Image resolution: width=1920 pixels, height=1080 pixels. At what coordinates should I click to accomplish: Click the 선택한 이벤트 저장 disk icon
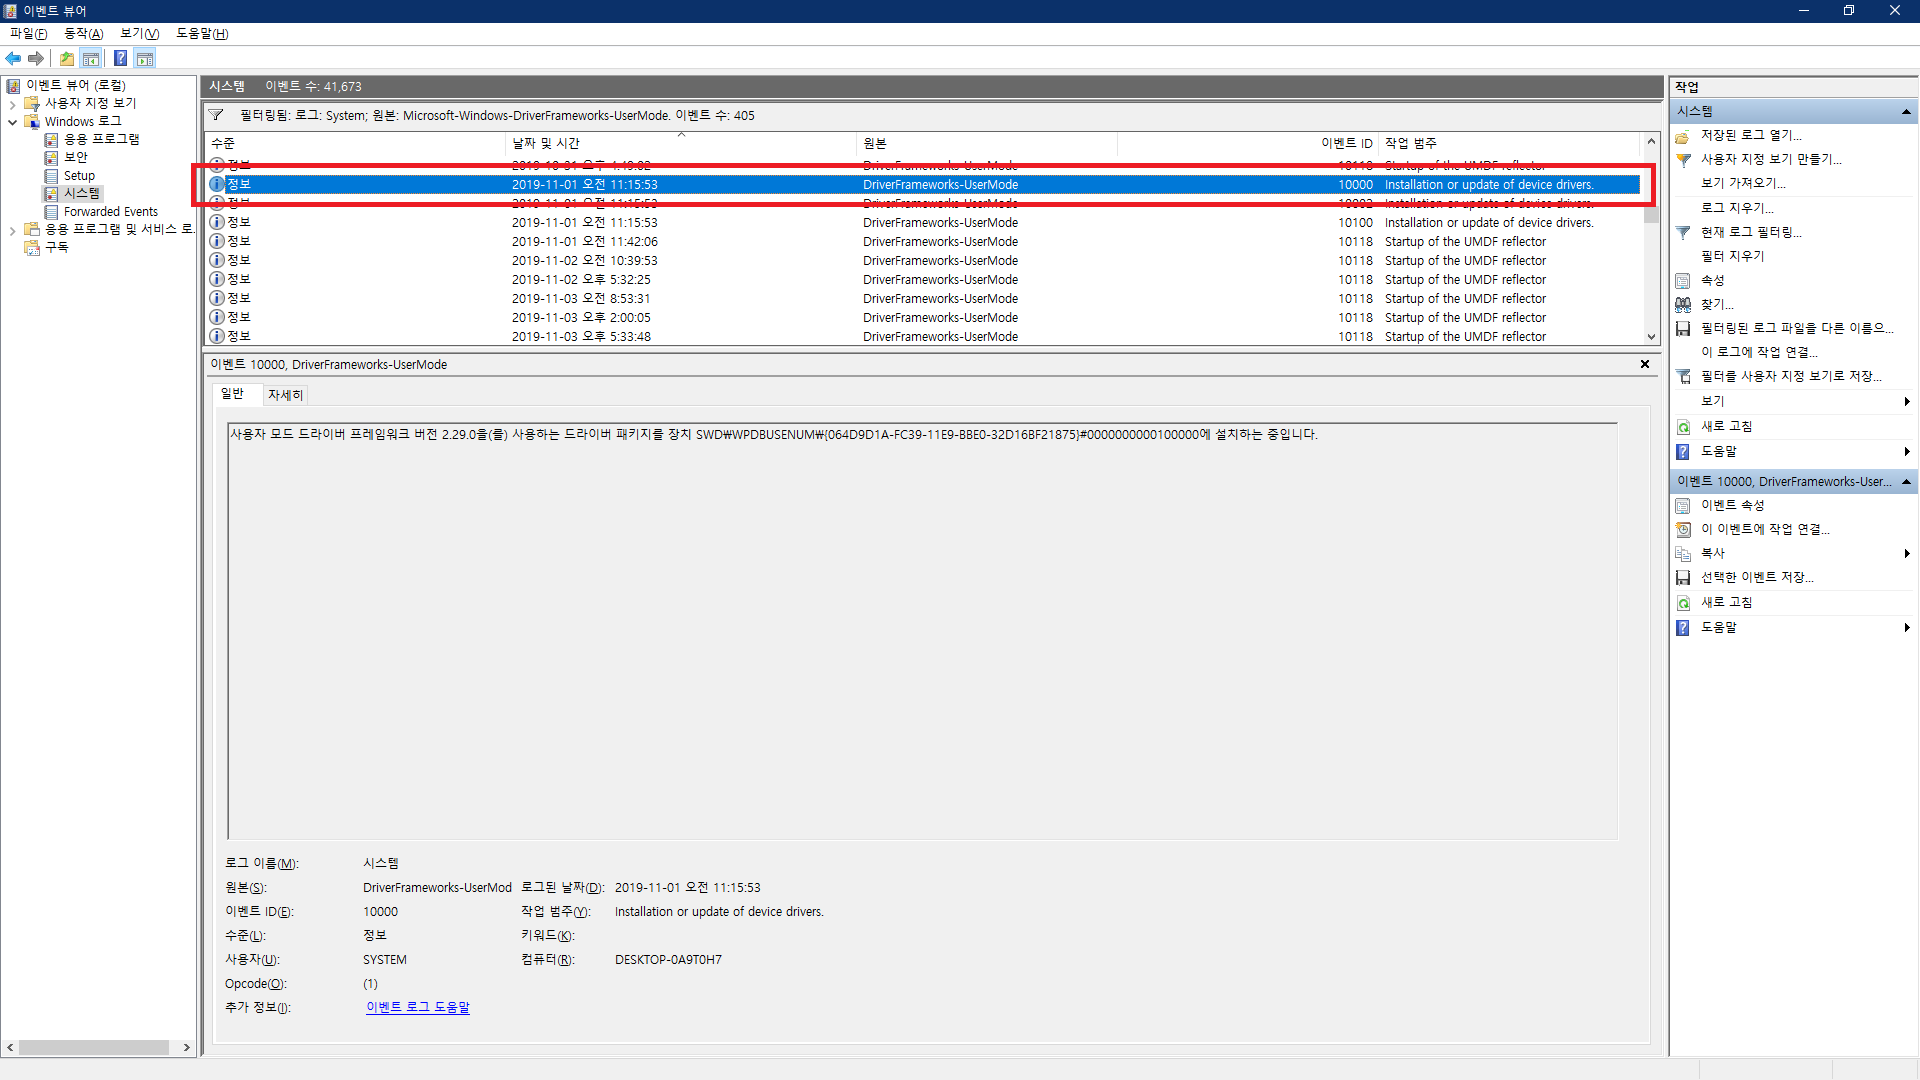(1684, 577)
